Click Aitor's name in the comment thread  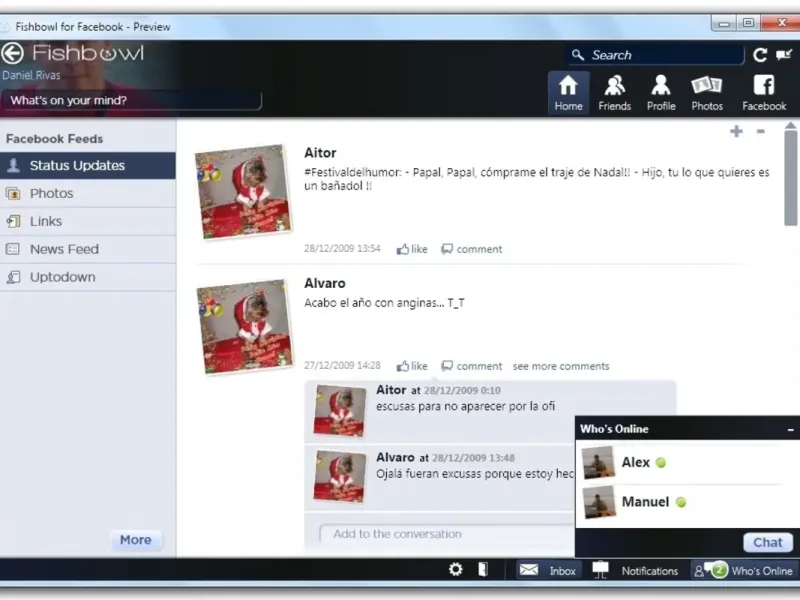(x=391, y=390)
